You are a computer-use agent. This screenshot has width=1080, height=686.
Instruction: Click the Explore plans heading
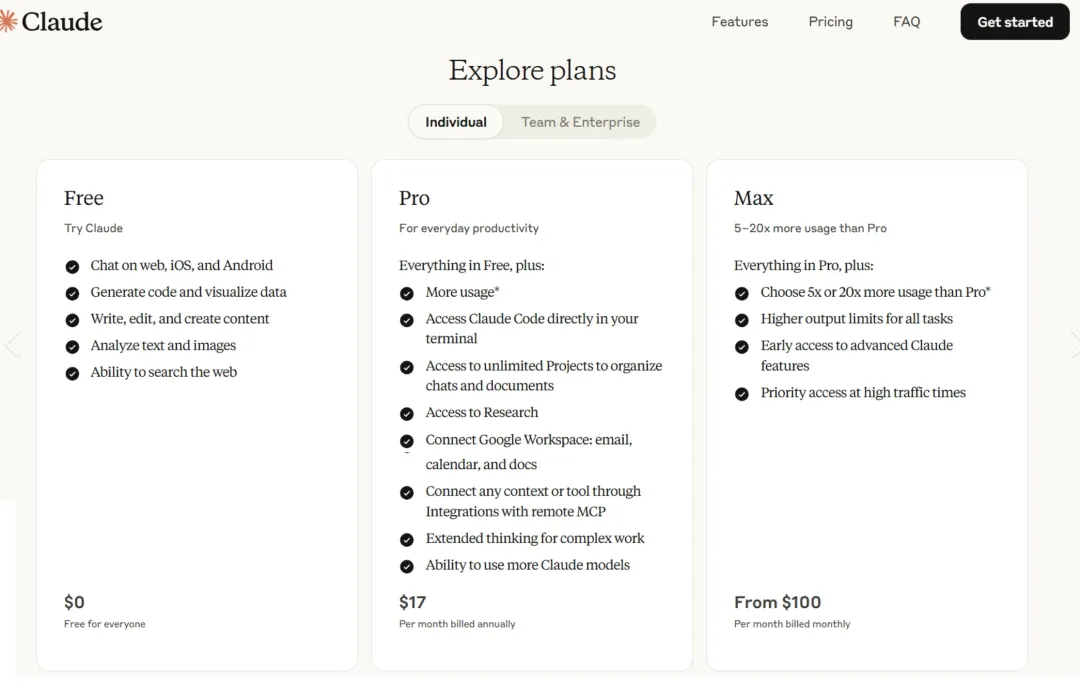[x=532, y=70]
